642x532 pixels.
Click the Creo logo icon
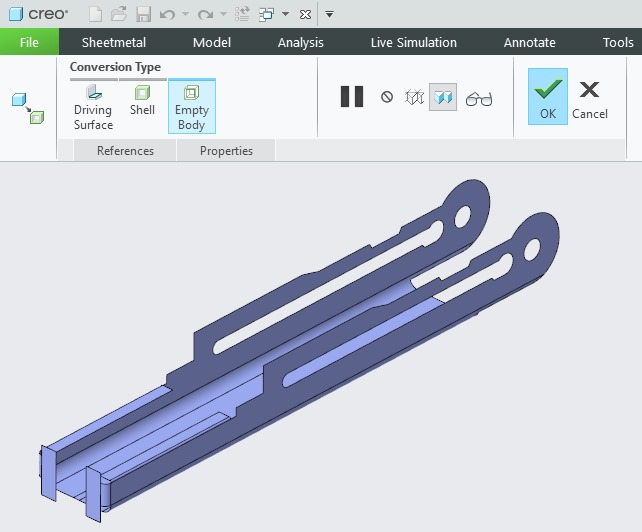(16, 14)
